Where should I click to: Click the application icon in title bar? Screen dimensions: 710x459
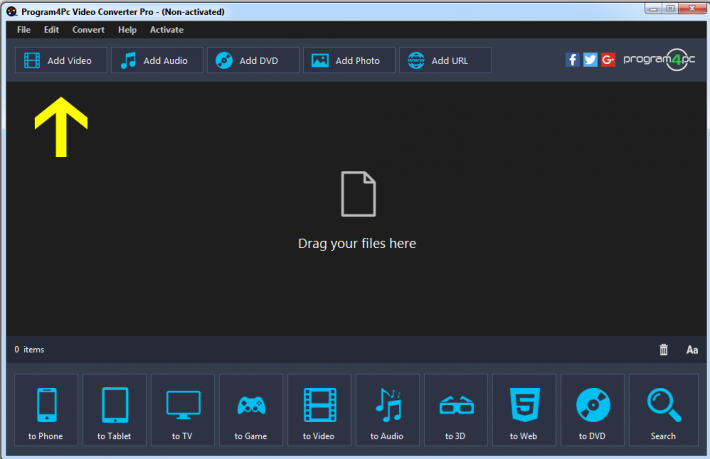tap(12, 11)
